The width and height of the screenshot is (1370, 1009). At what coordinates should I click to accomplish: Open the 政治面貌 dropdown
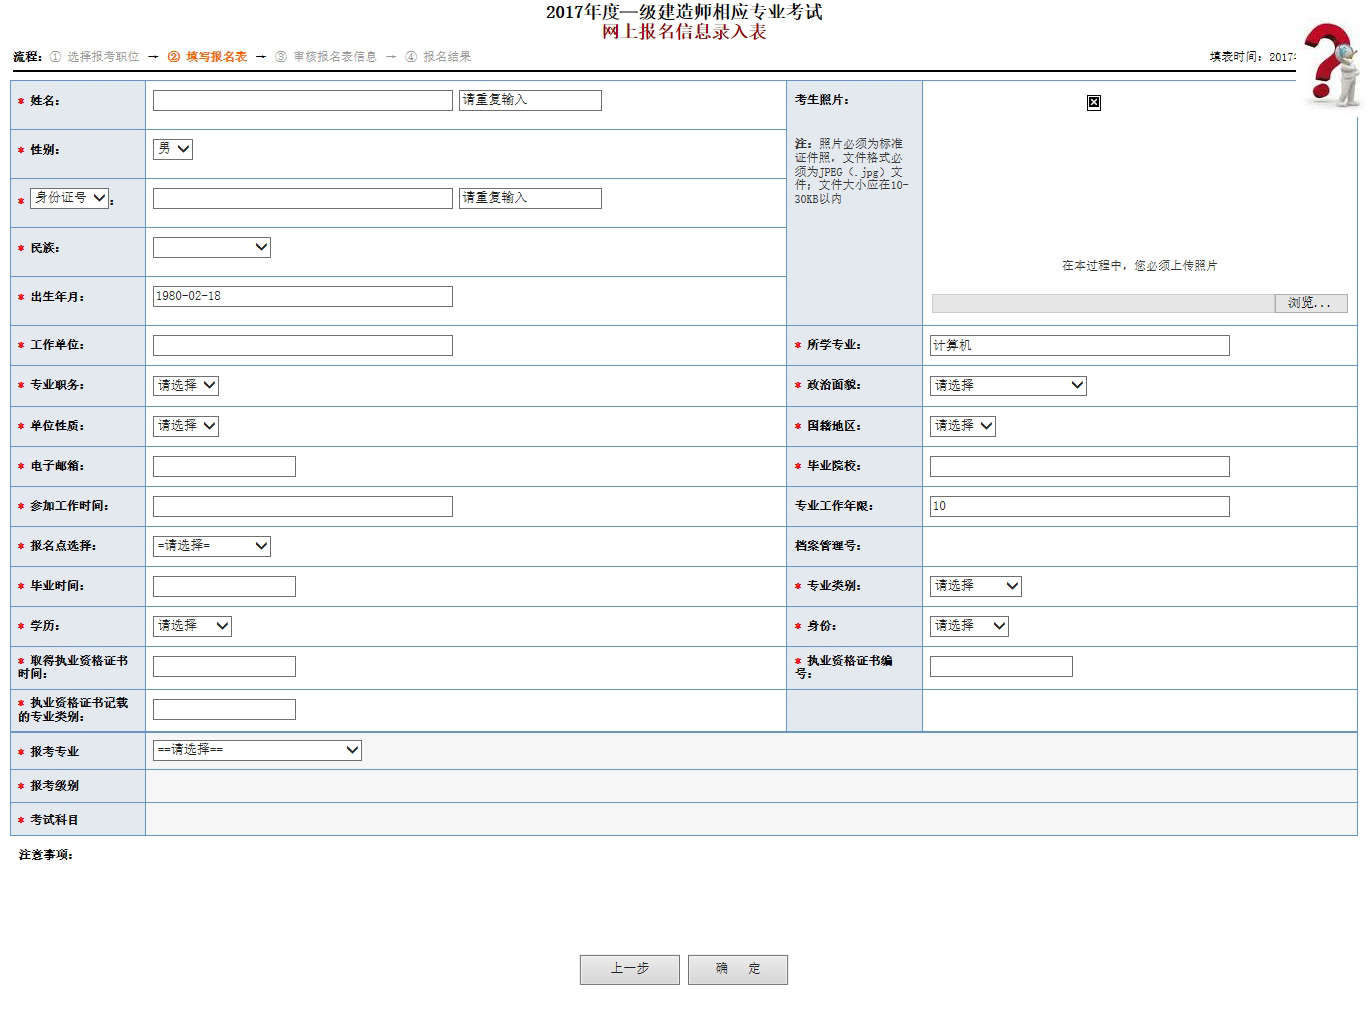(1007, 385)
